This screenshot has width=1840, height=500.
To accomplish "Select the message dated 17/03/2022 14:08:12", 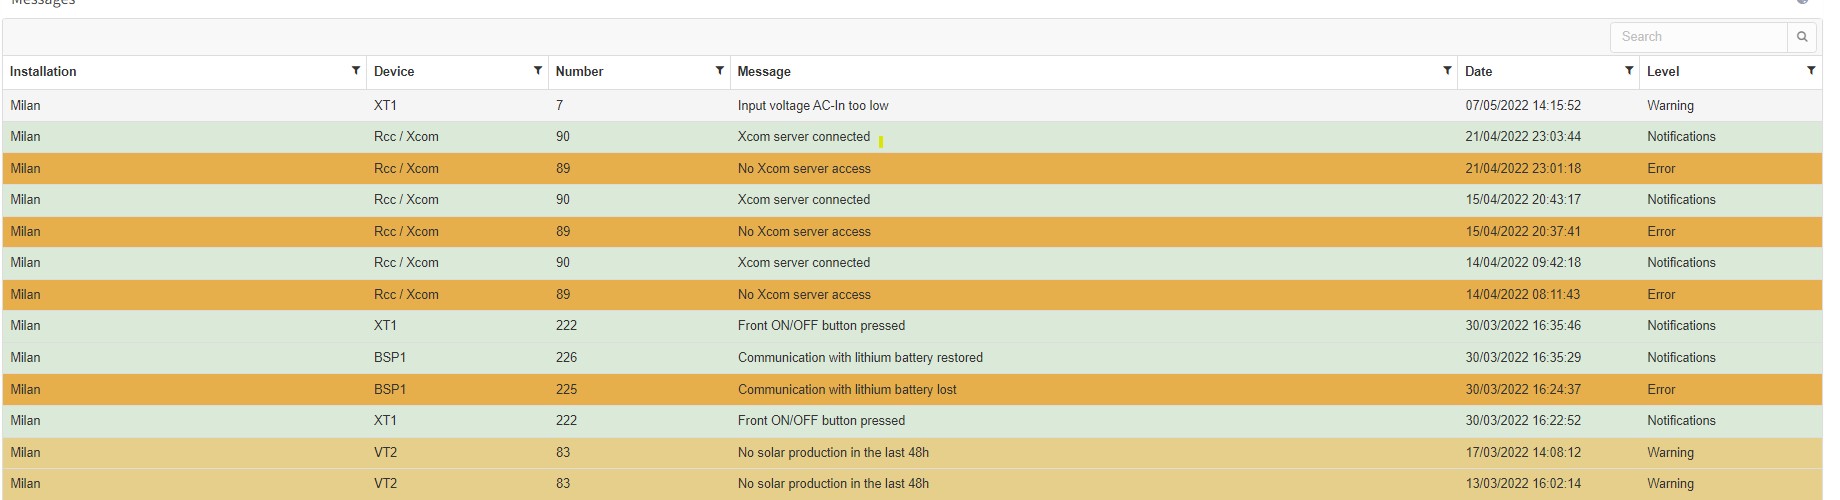I will (x=1523, y=453).
